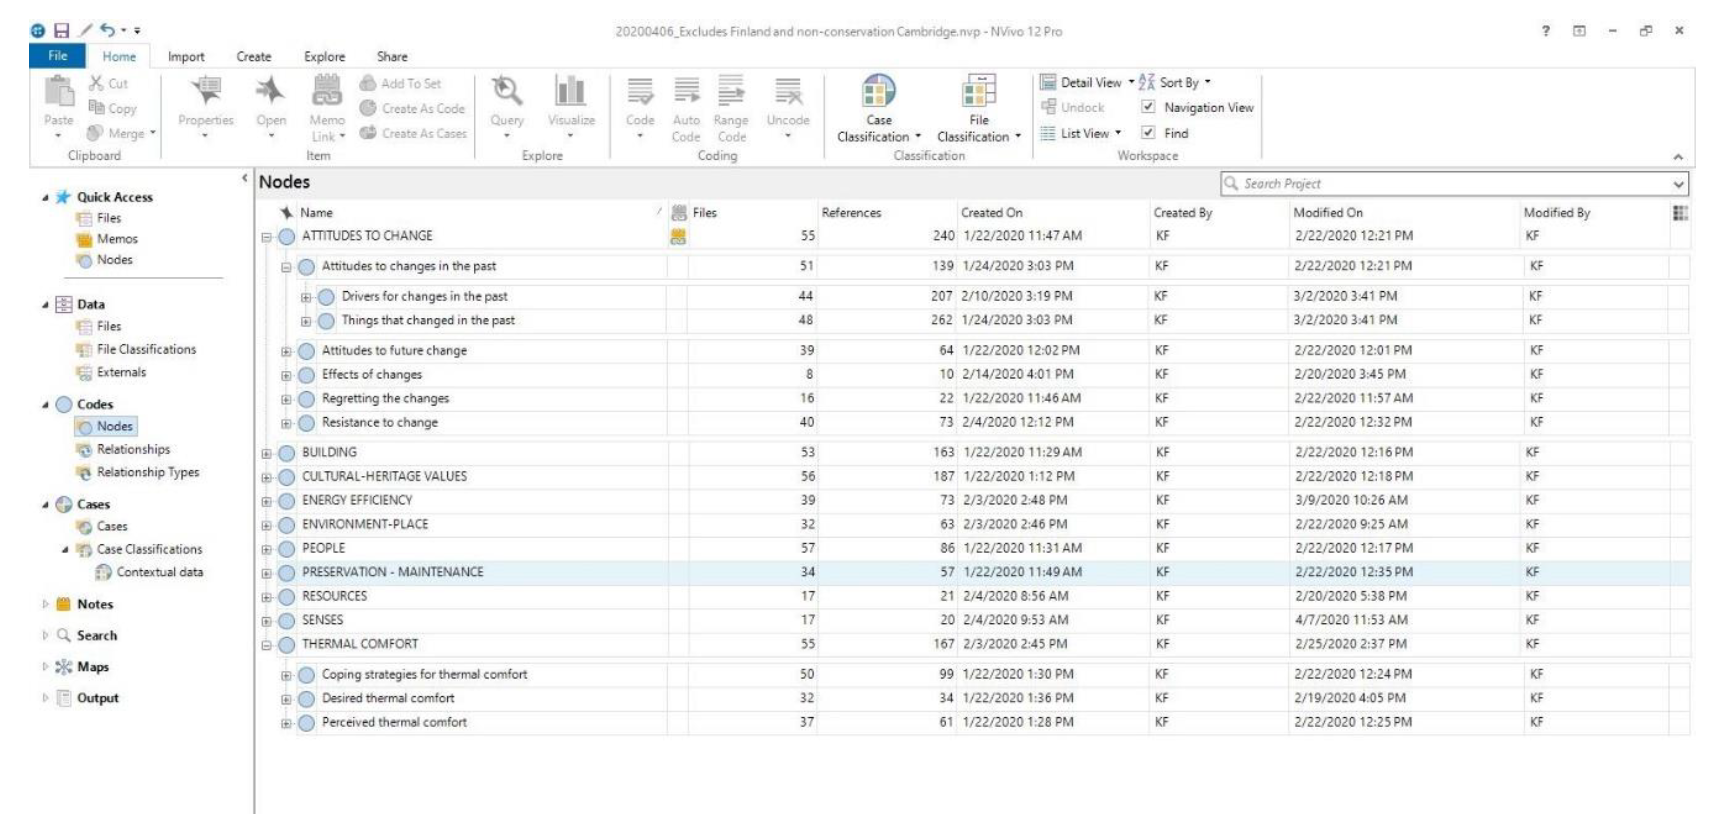1716x814 pixels.
Task: Select File Classifications under Data
Action: [146, 349]
